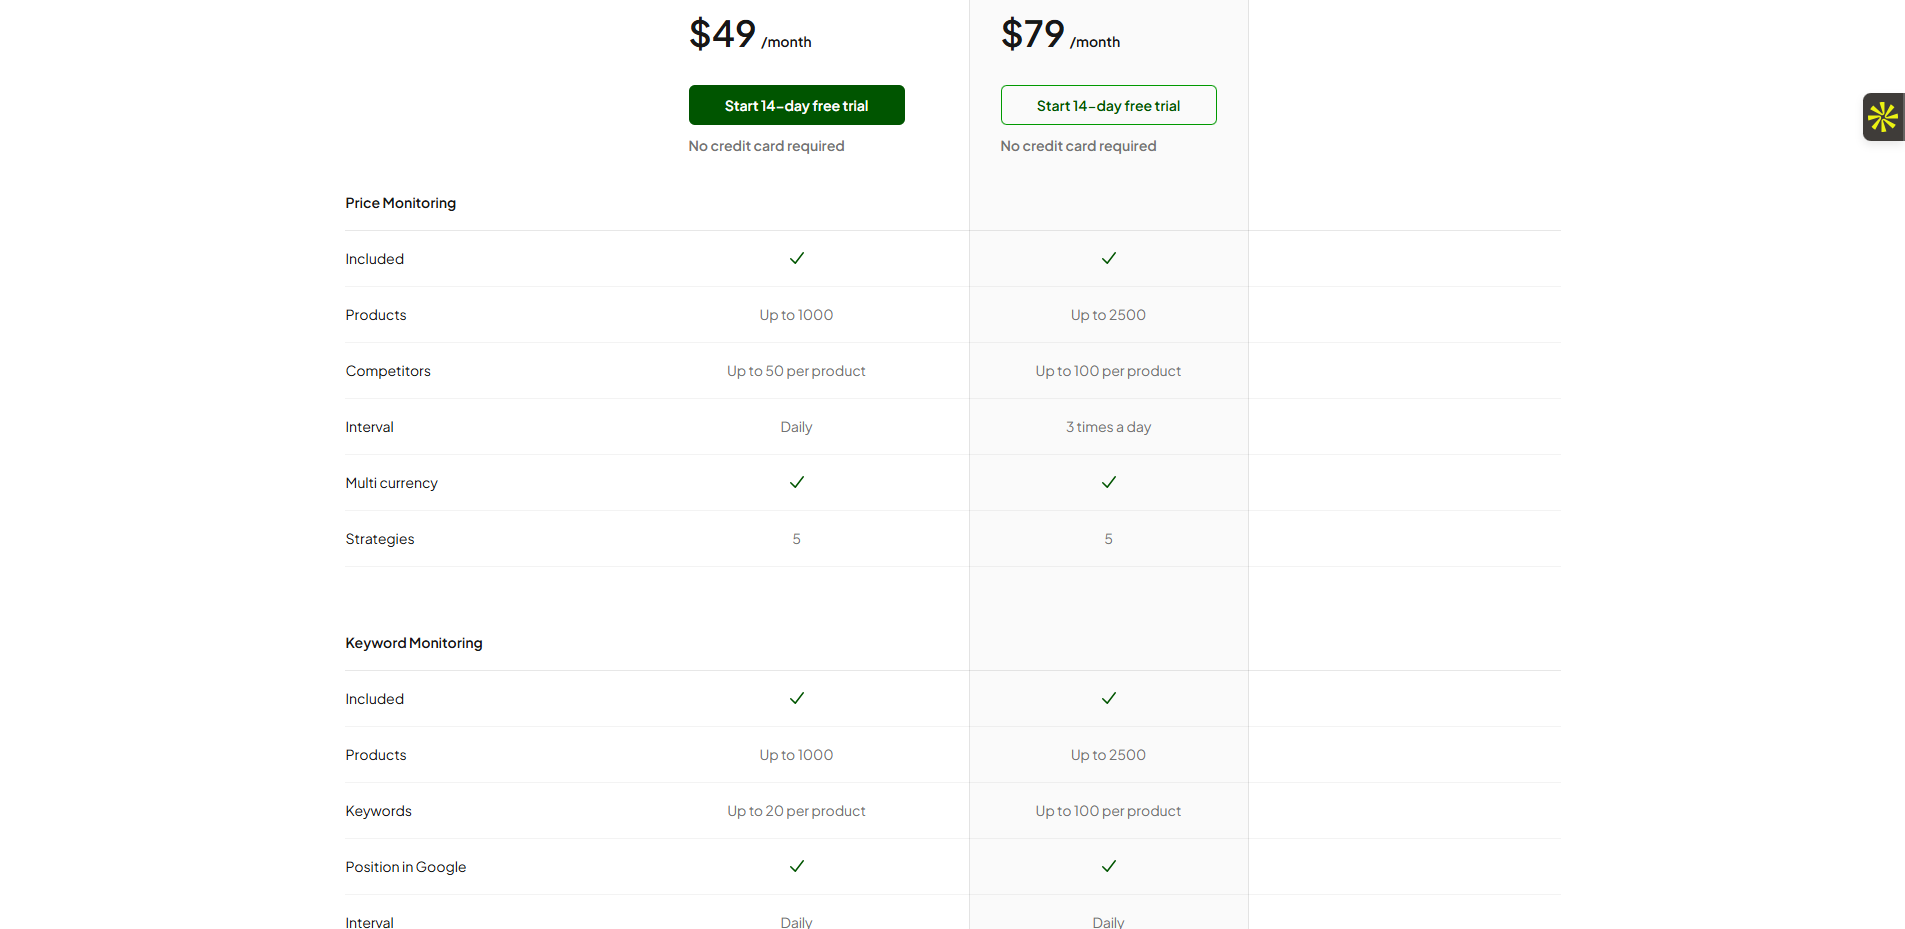Click the $79 plan free trial button

[x=1108, y=105]
